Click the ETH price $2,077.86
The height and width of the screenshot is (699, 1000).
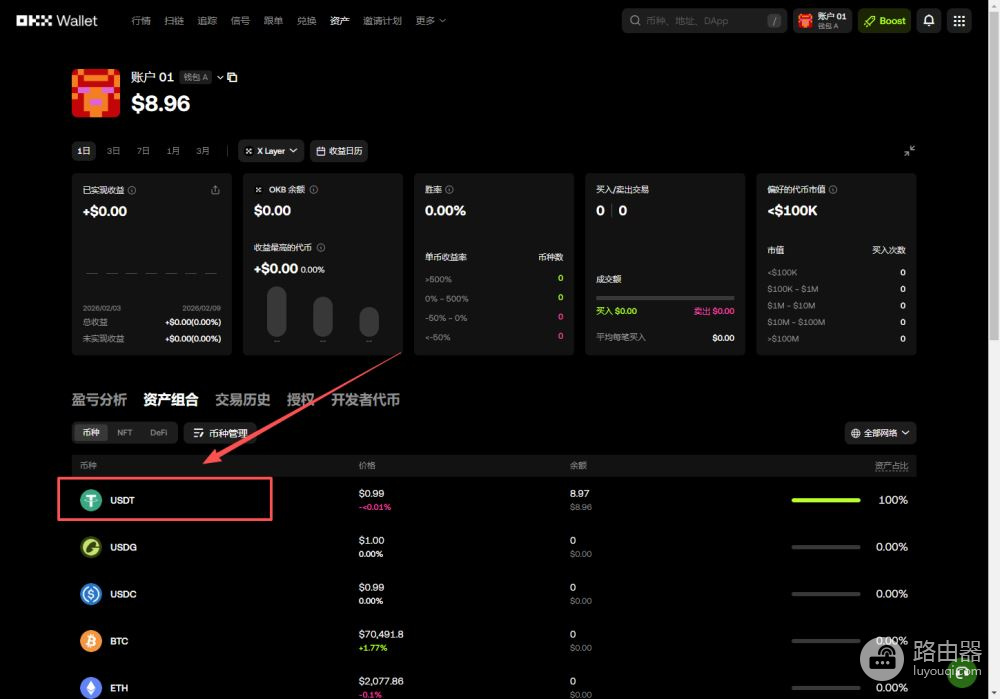[x=381, y=681]
